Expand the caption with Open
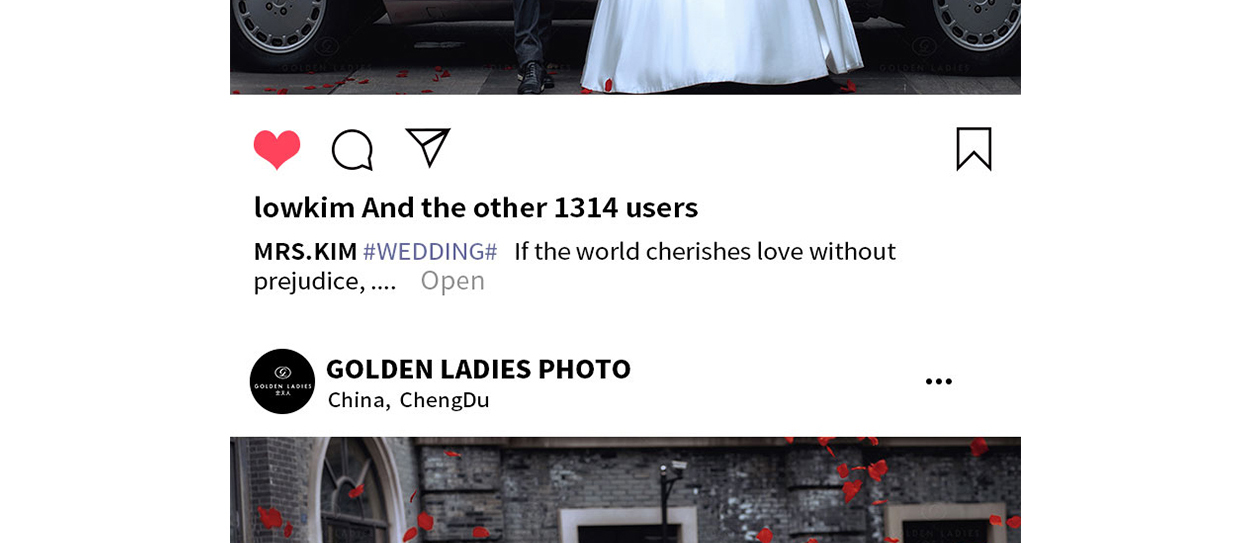1250x543 pixels. pyautogui.click(x=452, y=281)
